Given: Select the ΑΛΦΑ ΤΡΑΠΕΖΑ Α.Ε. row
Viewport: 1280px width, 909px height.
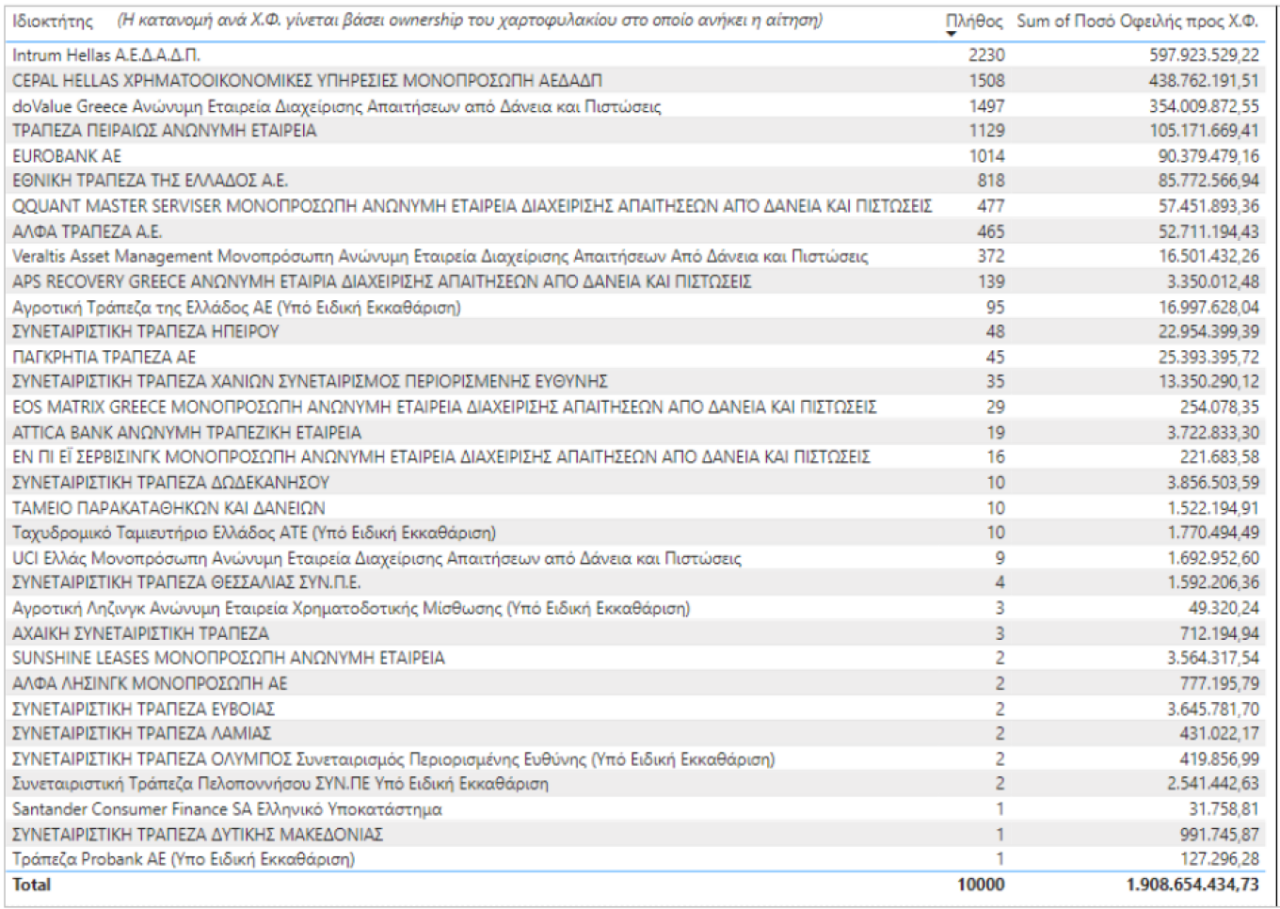Looking at the screenshot, I should tap(84, 232).
